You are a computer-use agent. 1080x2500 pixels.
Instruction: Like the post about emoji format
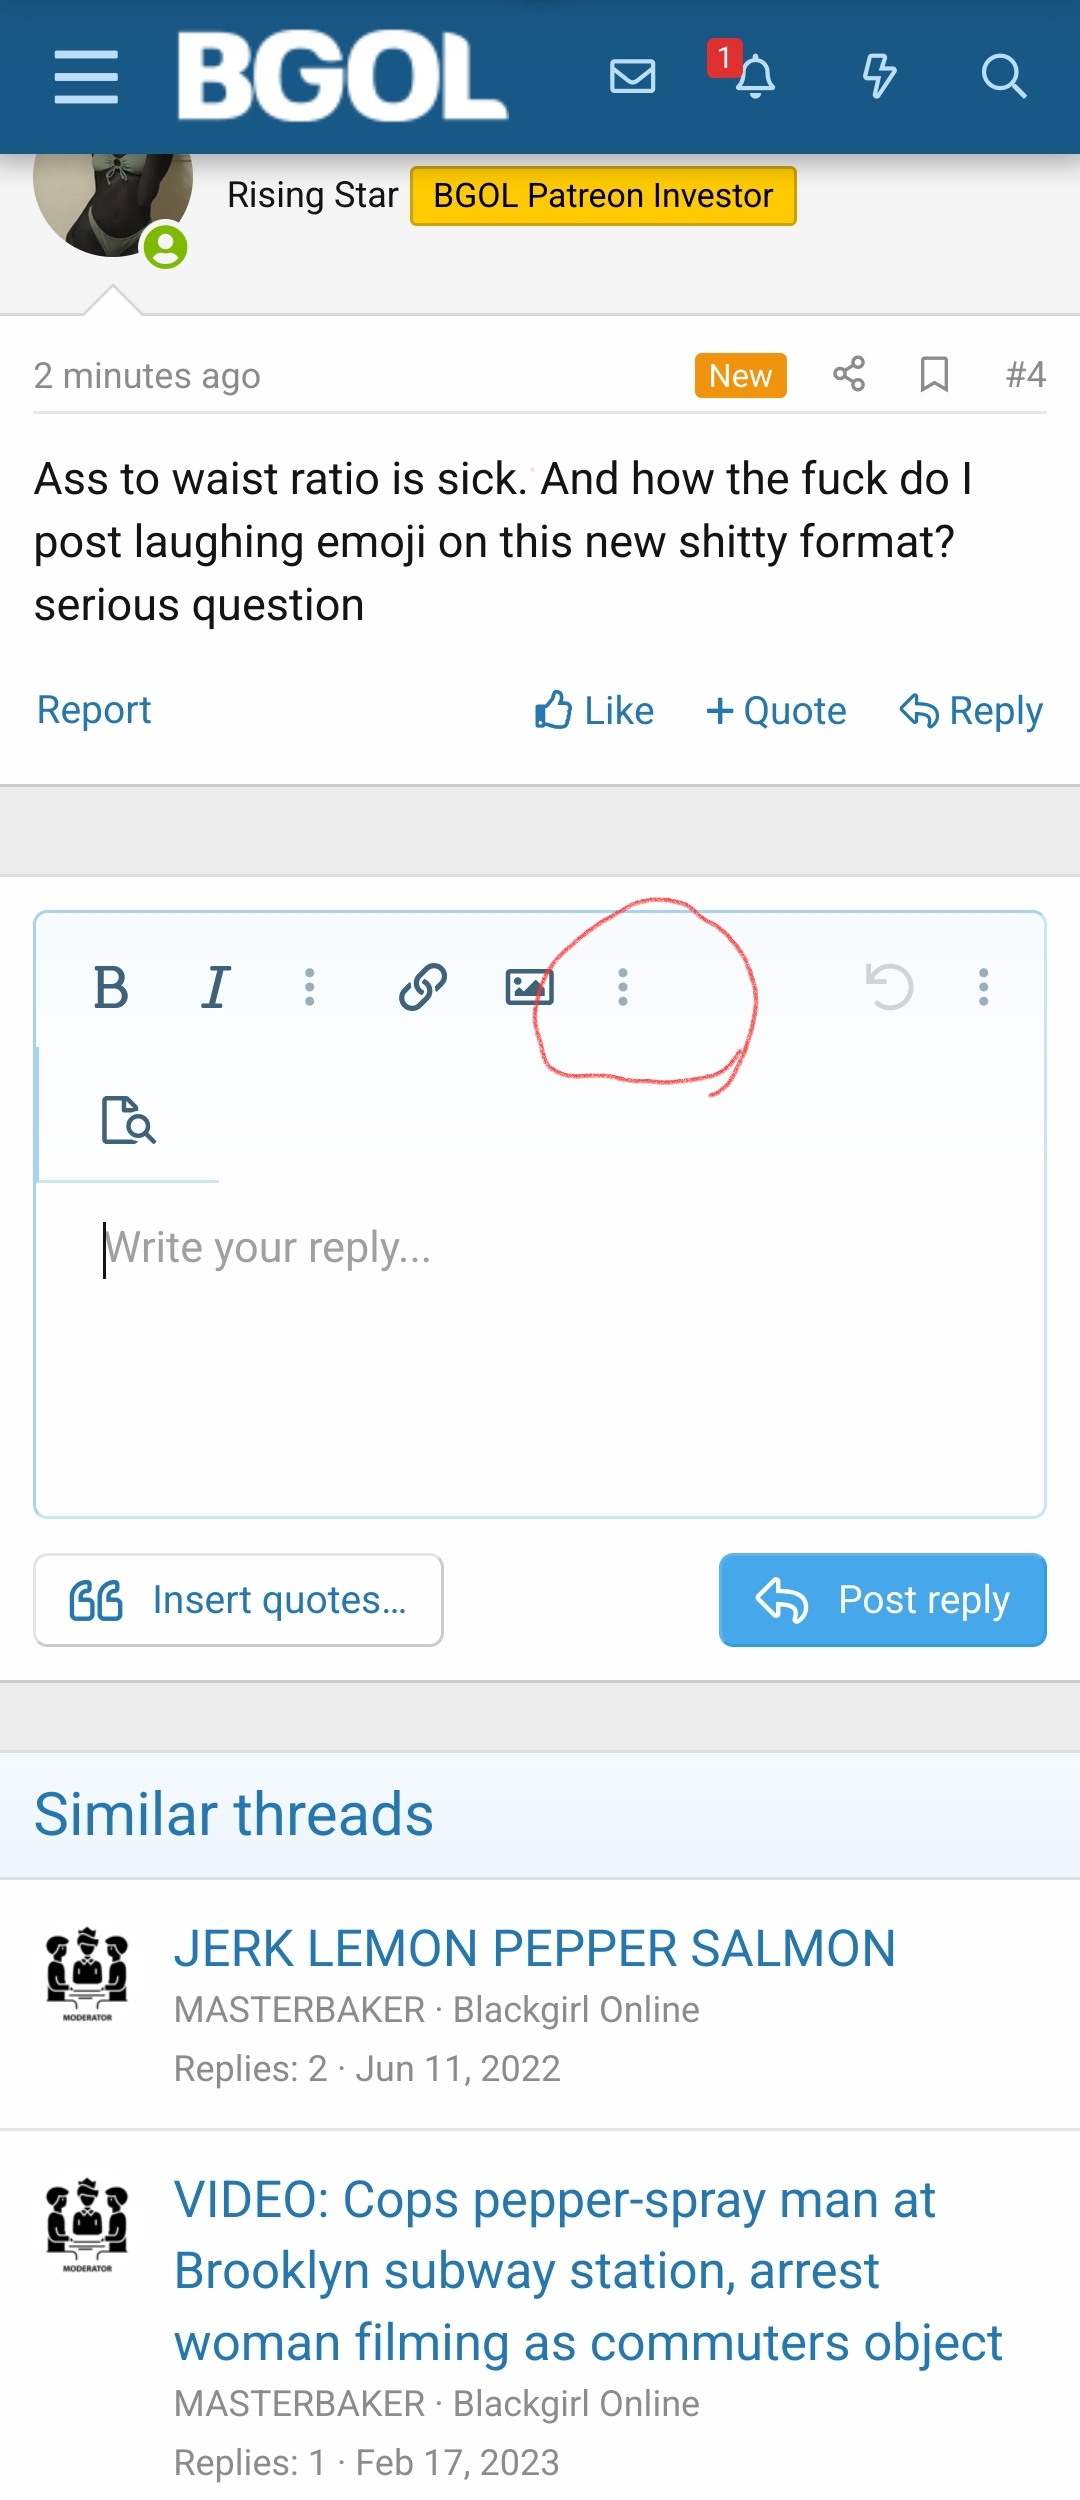(x=594, y=711)
